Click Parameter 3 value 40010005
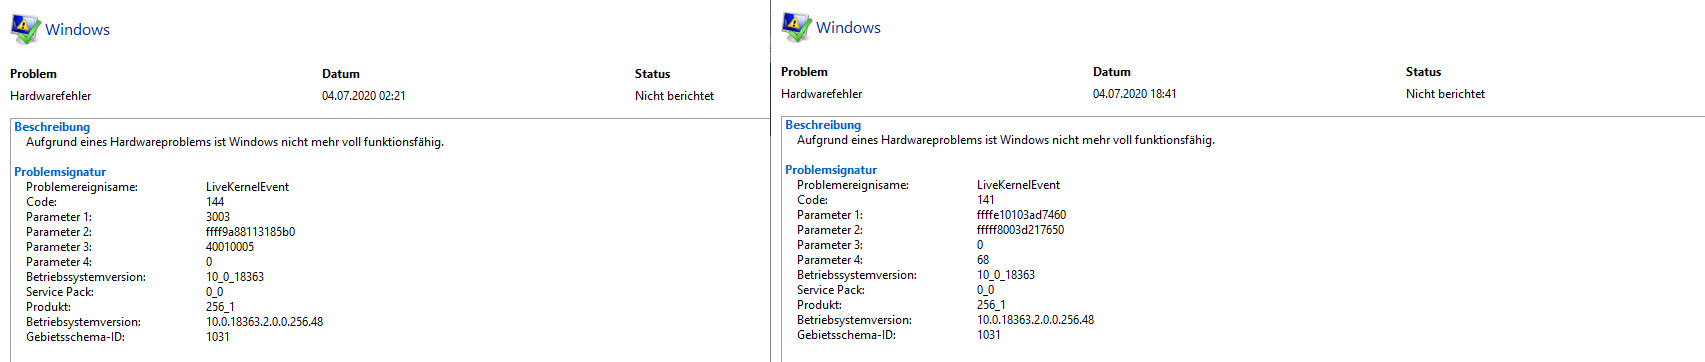The height and width of the screenshot is (362, 1705). tap(230, 247)
